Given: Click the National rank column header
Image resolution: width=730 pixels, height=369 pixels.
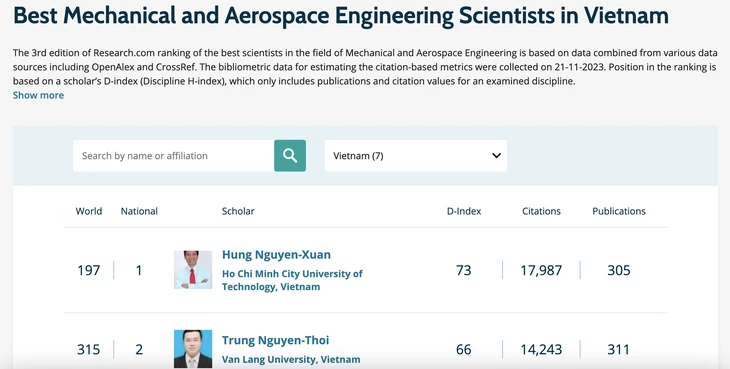Looking at the screenshot, I should click(x=139, y=211).
